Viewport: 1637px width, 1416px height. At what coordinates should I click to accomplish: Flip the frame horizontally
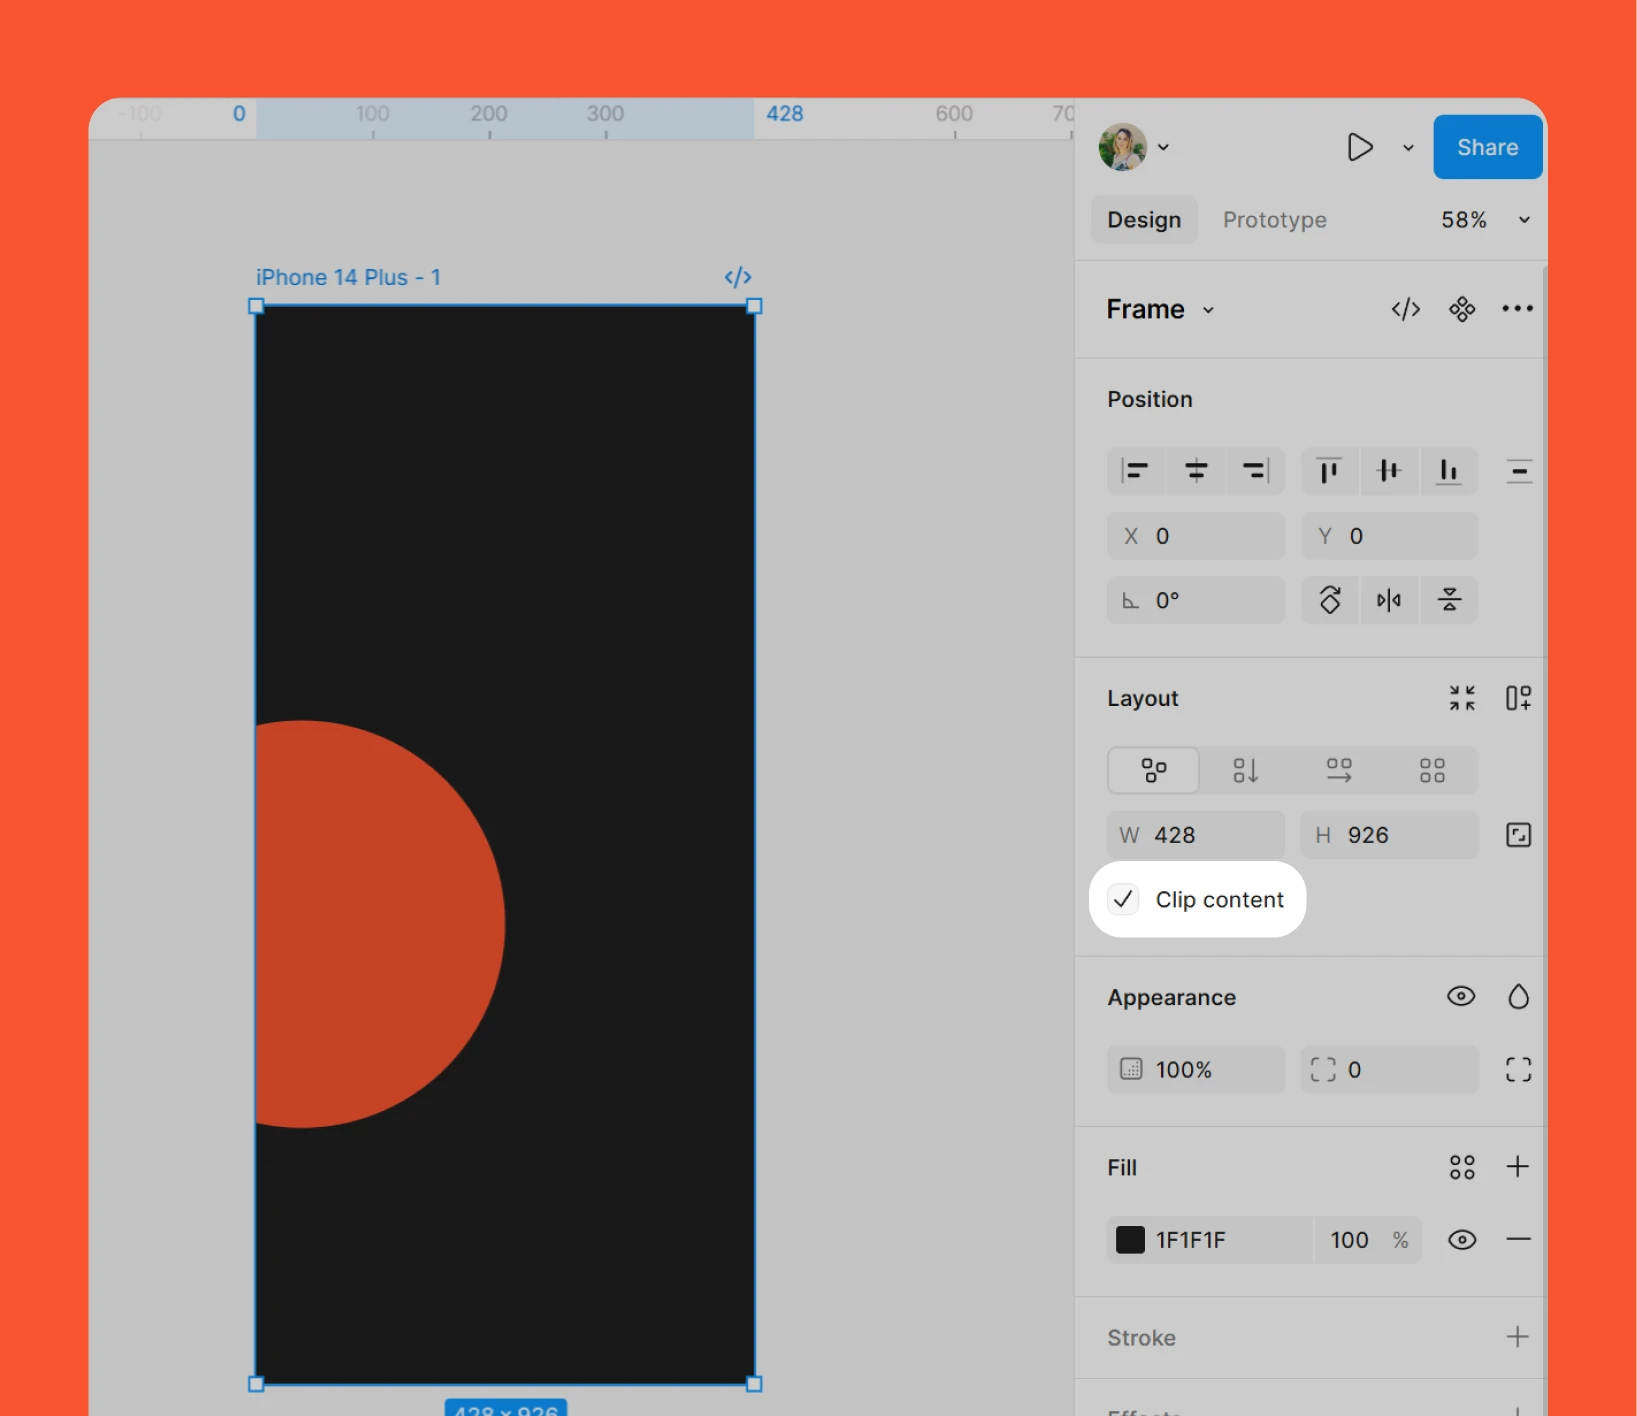1390,600
